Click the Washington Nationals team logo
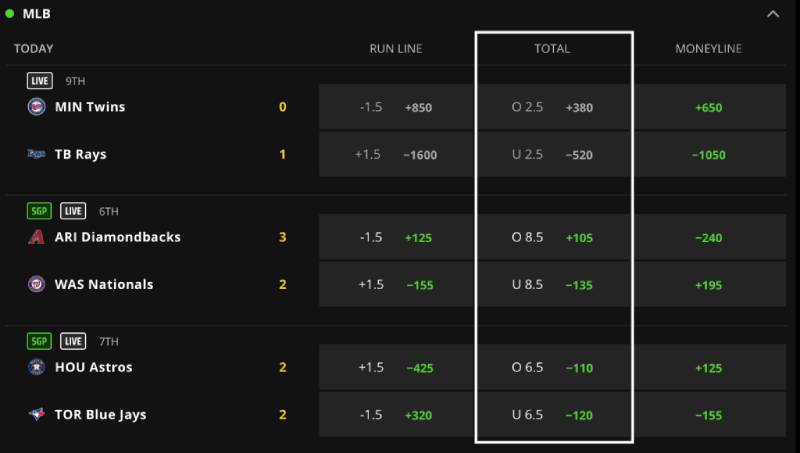This screenshot has height=453, width=800. pos(36,284)
